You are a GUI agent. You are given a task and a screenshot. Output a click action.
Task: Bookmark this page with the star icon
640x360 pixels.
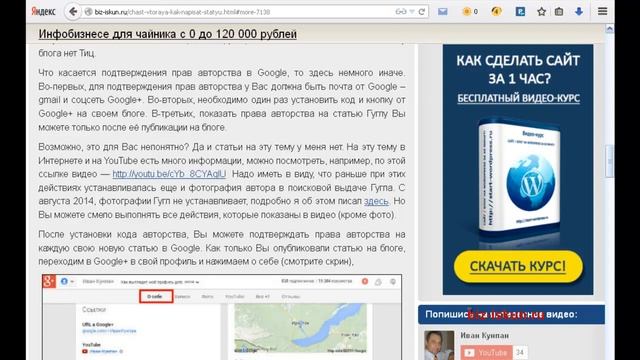[x=541, y=11]
